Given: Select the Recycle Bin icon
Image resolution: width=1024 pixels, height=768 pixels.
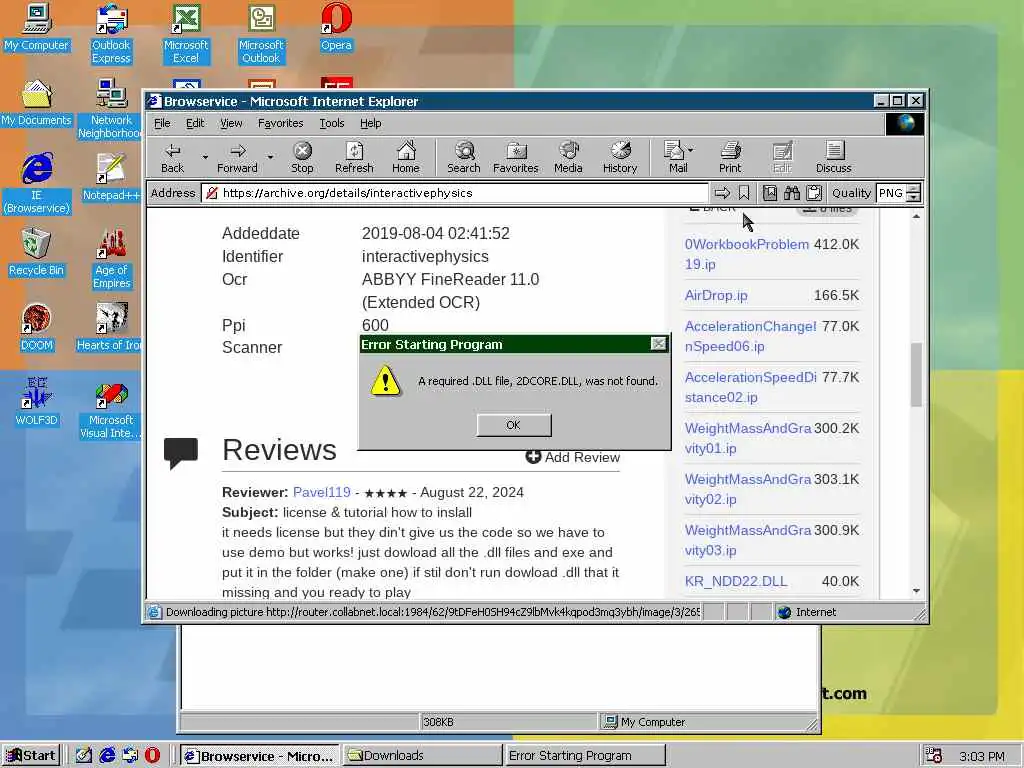Looking at the screenshot, I should pos(37,253).
